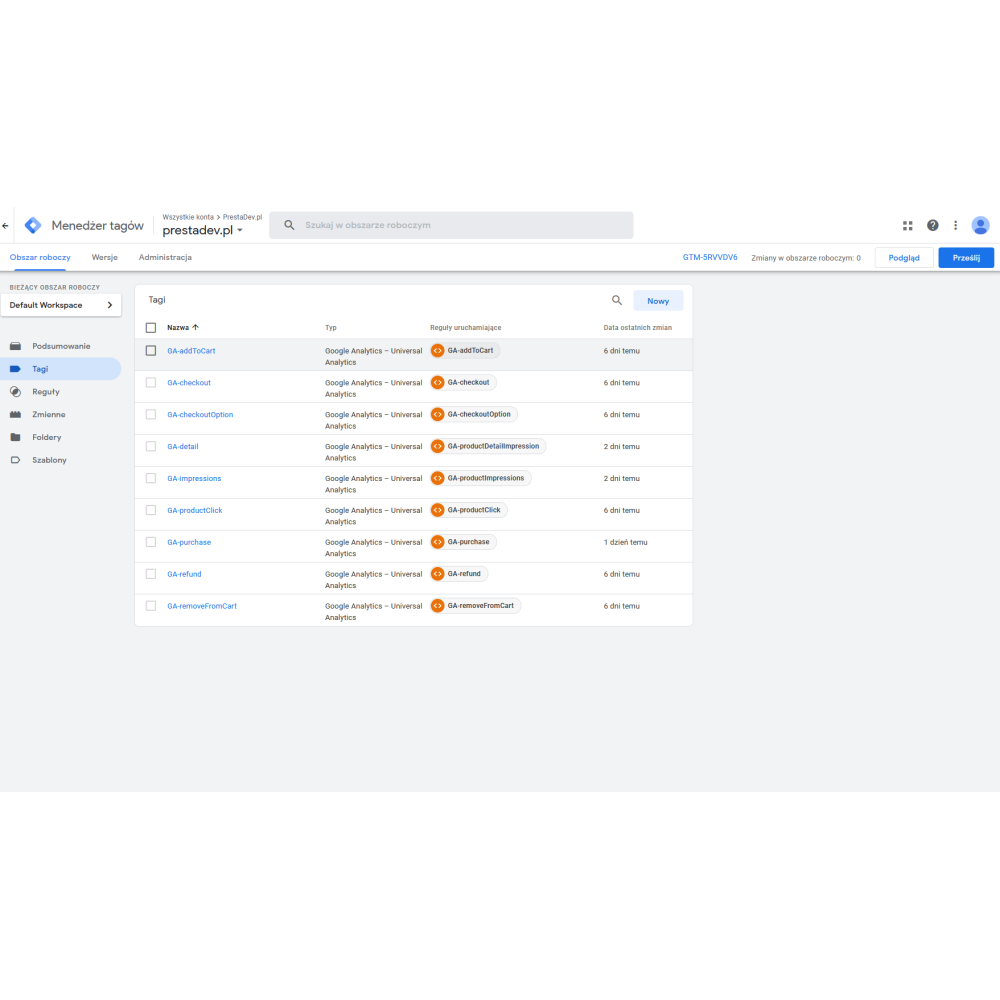Click the orange trigger icon for GA-refund
The width and height of the screenshot is (1000, 1000).
coord(438,574)
